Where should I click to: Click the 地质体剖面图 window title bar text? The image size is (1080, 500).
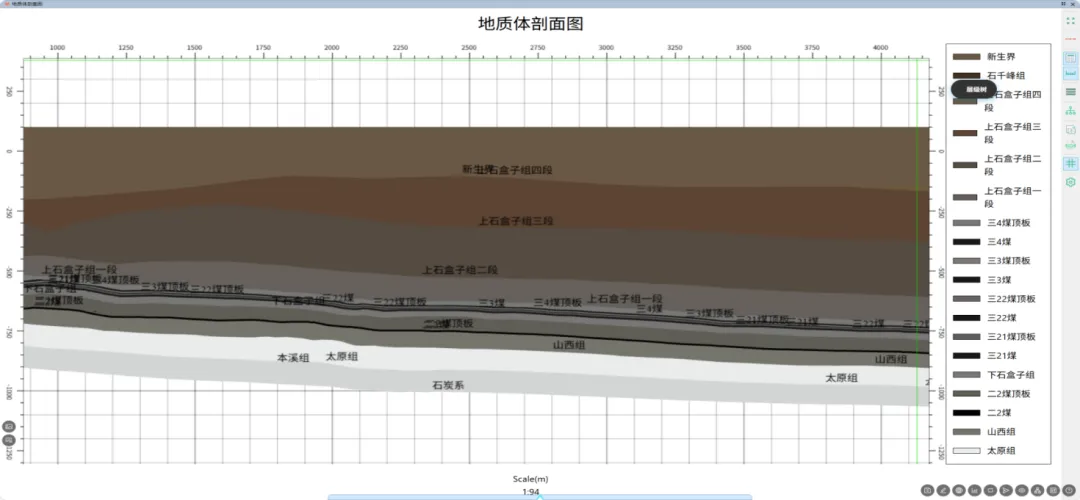pyautogui.click(x=28, y=3)
